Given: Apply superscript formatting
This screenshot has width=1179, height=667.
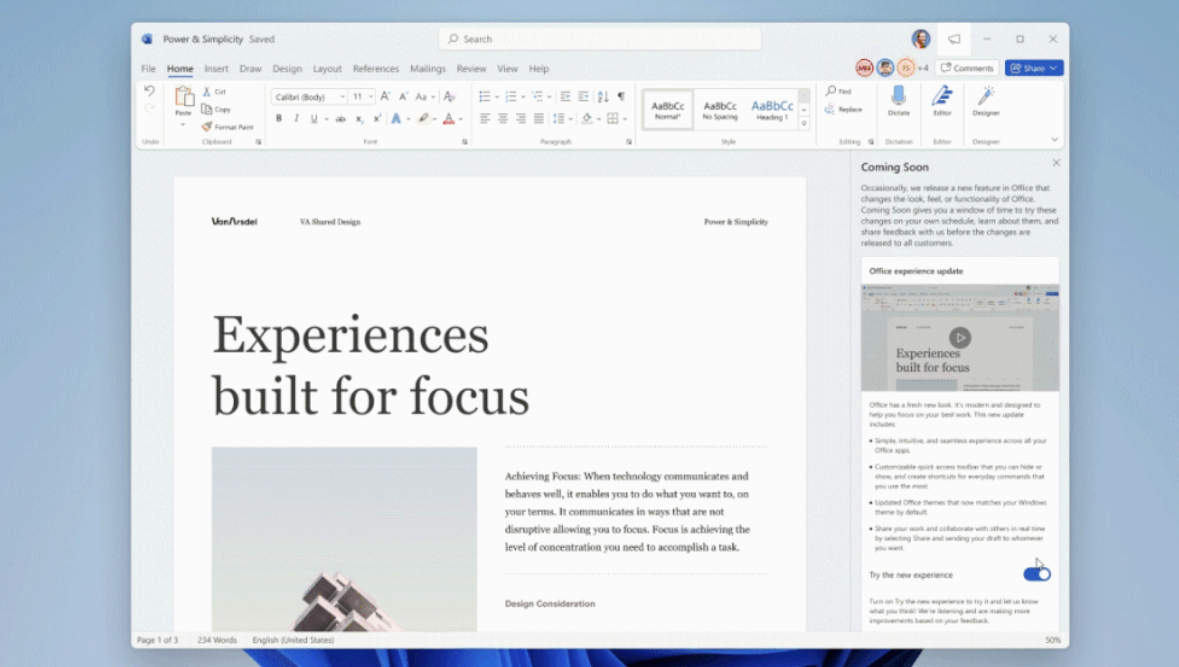Looking at the screenshot, I should (377, 119).
